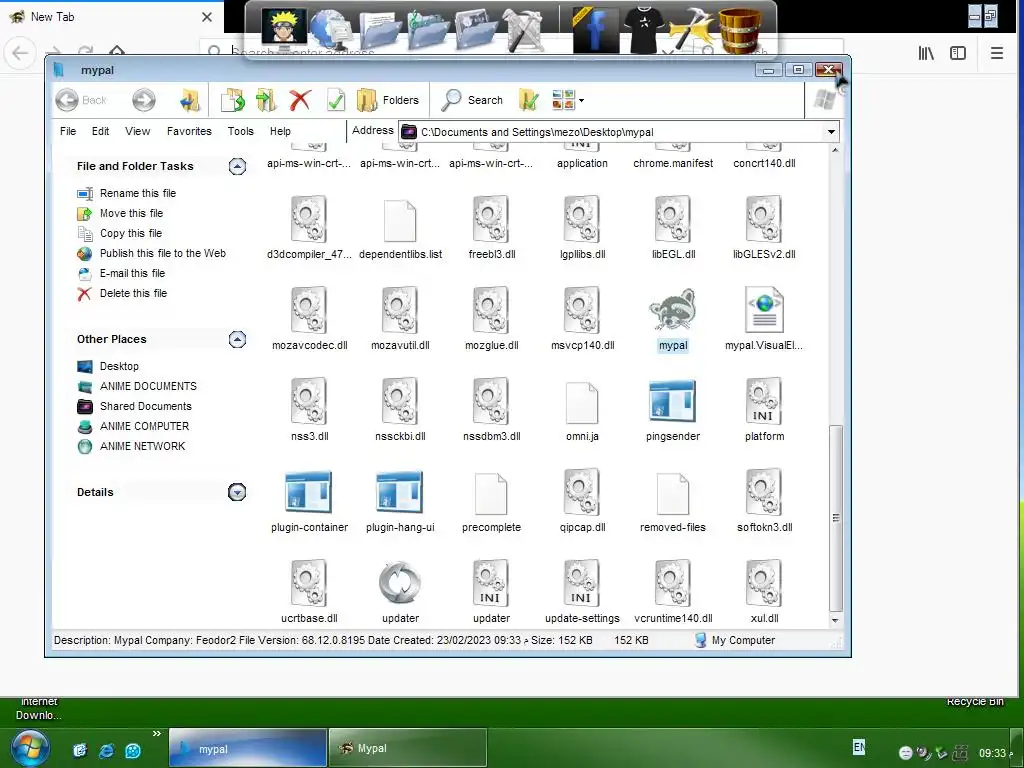Click Copy this file
The height and width of the screenshot is (768, 1024).
131,234
